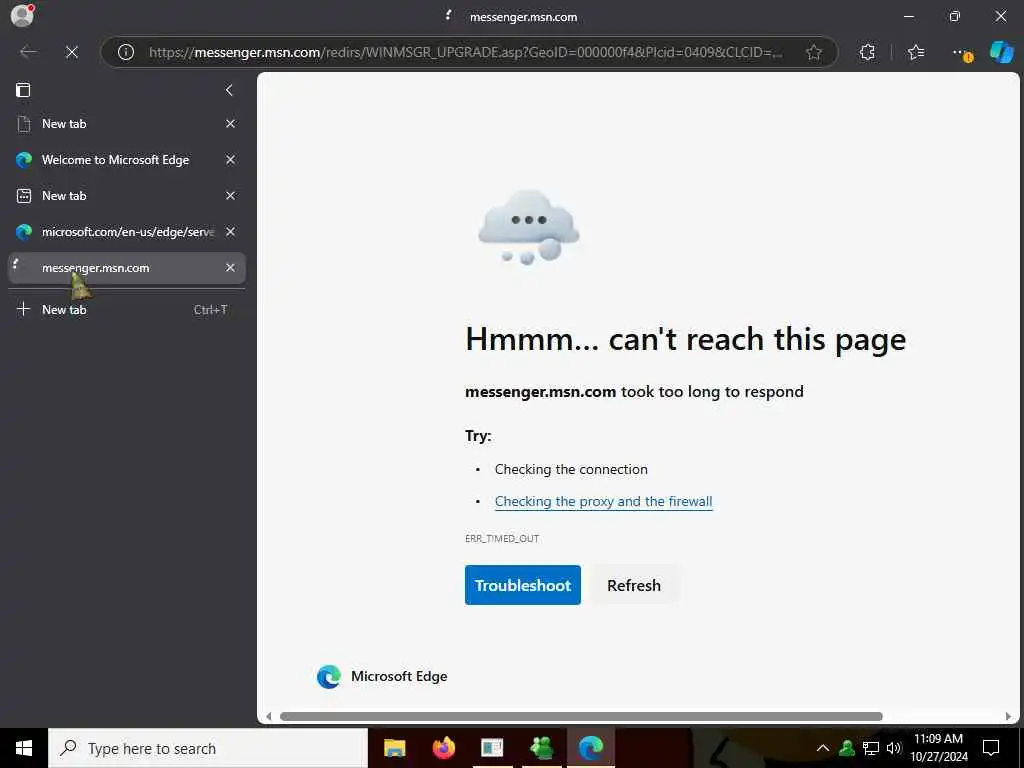Viewport: 1024px width, 768px height.
Task: Open network status tray icon
Action: coord(871,748)
